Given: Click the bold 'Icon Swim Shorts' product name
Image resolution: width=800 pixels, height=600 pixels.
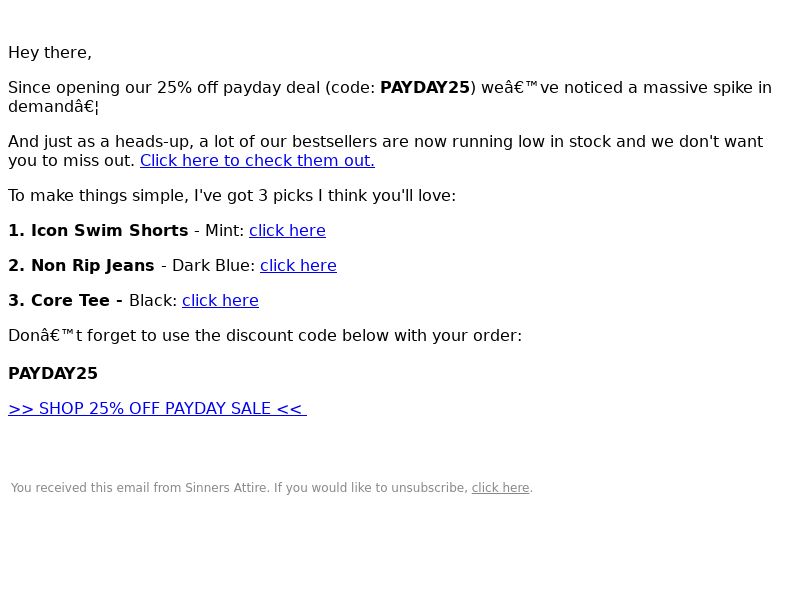Looking at the screenshot, I should click(110, 231).
